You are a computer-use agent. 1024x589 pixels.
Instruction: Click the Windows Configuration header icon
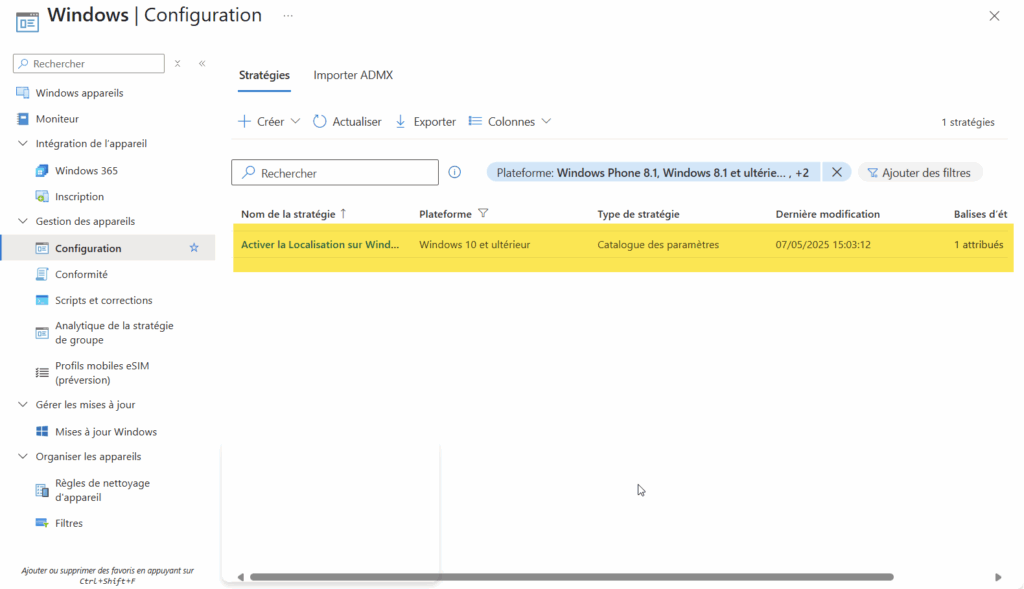coord(27,22)
